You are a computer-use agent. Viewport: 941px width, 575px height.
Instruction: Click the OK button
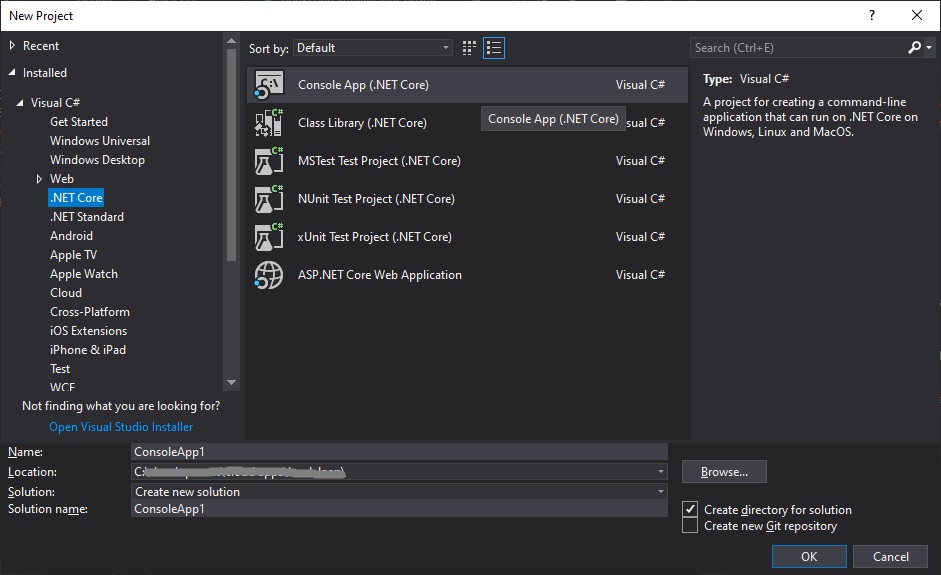point(809,556)
